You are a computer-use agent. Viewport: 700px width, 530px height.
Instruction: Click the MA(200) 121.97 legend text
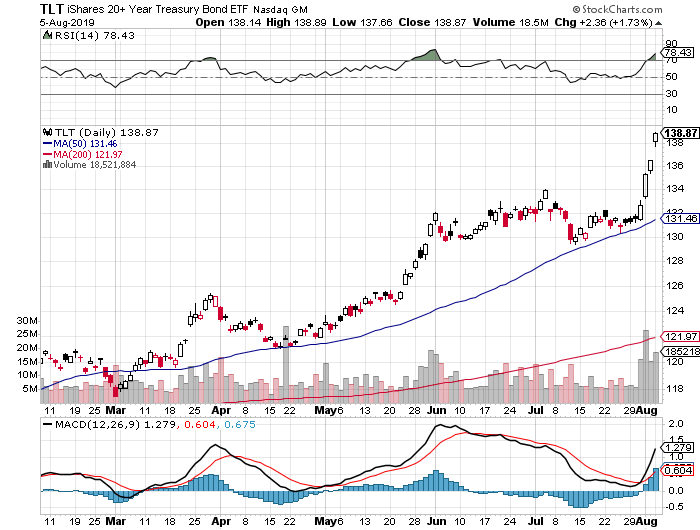pos(88,154)
